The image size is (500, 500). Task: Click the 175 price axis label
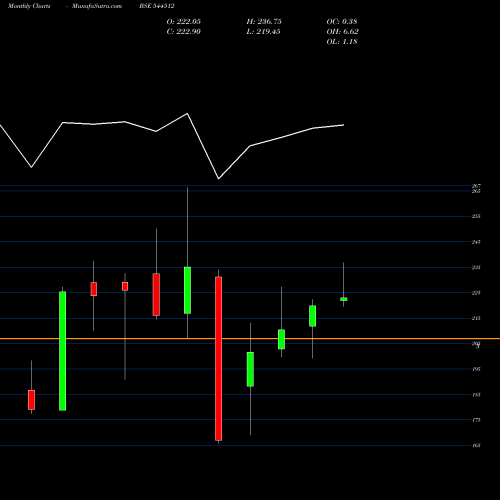tap(476, 420)
